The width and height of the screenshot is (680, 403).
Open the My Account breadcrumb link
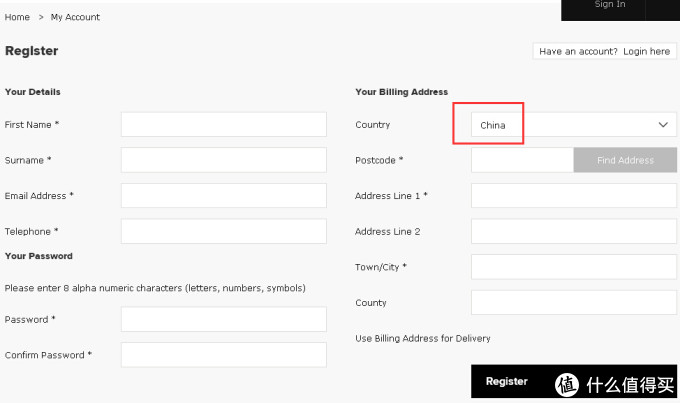(75, 17)
